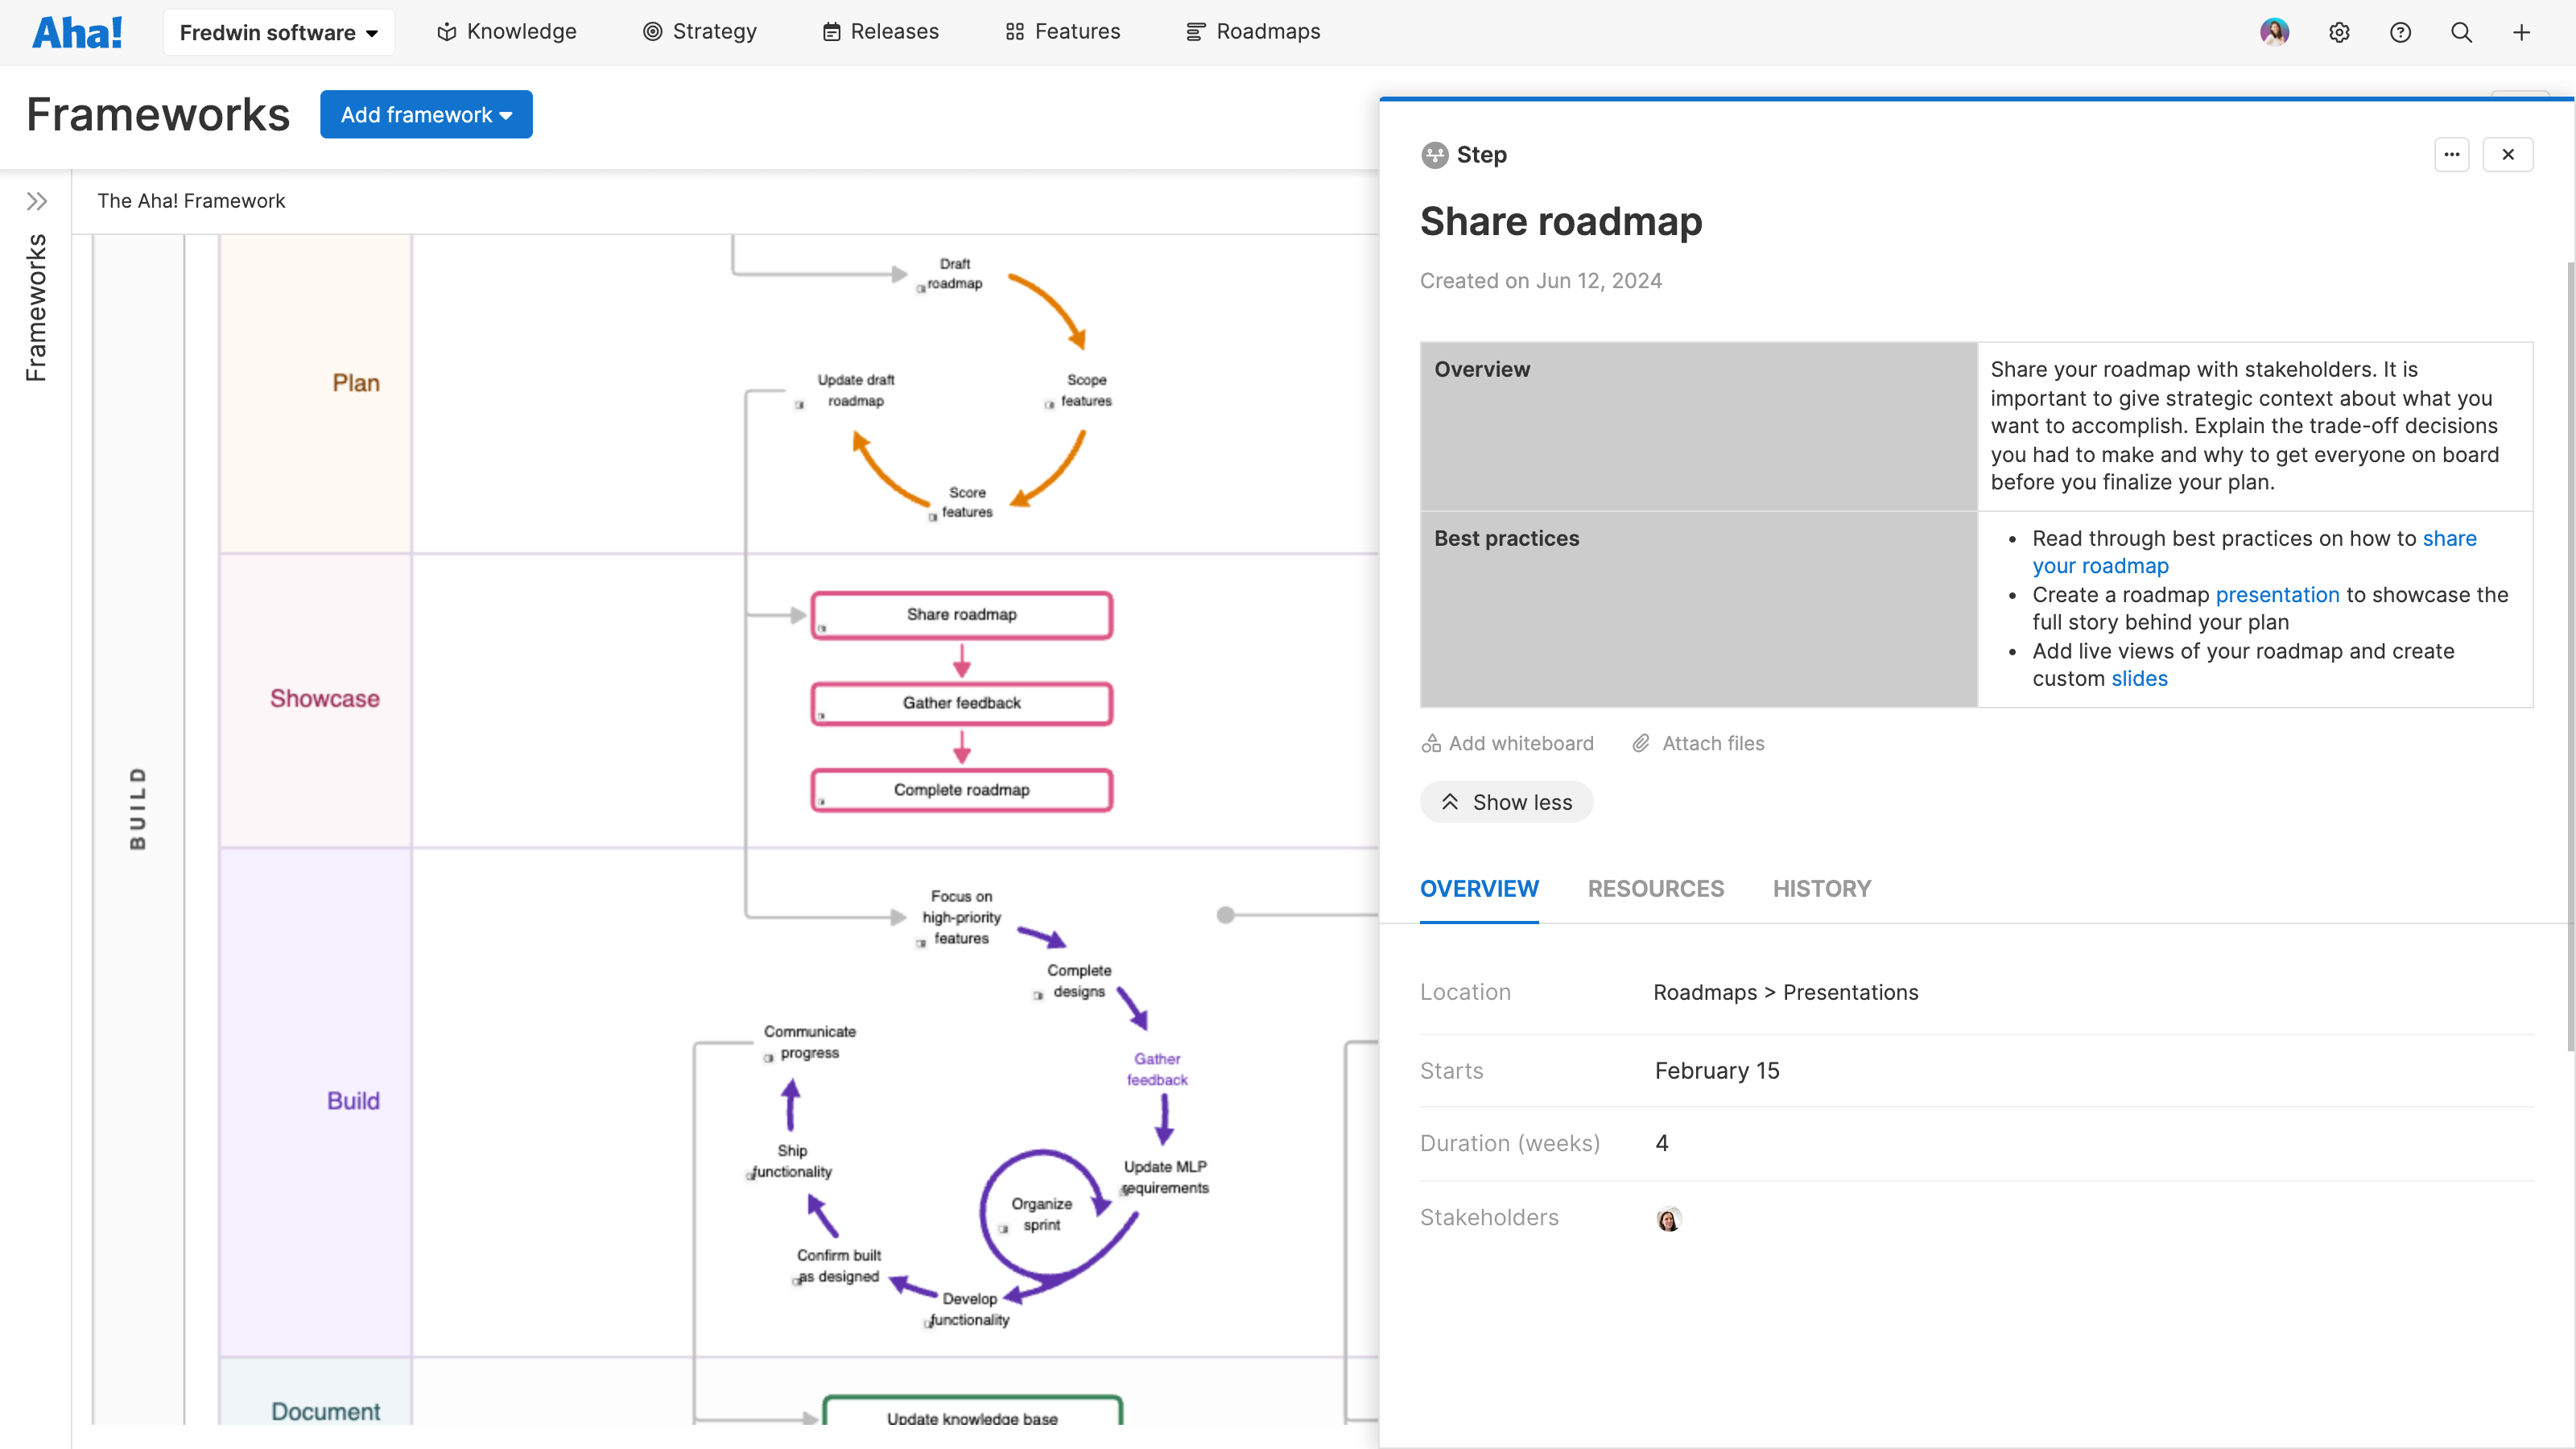2576x1449 pixels.
Task: Open the more options menu on the step
Action: click(2452, 154)
